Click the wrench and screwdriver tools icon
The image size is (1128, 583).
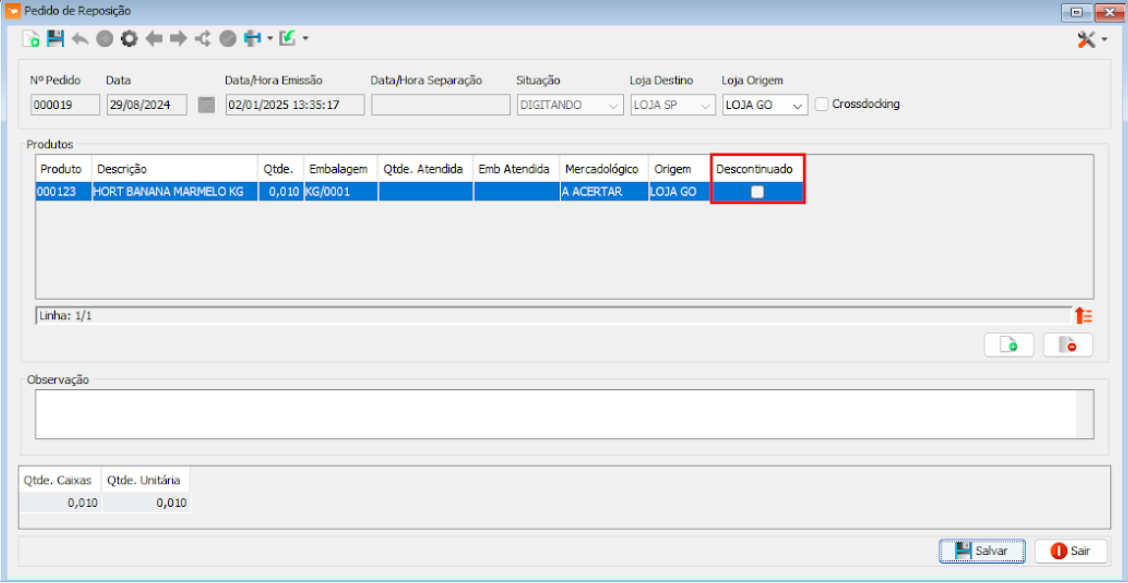tap(1087, 39)
